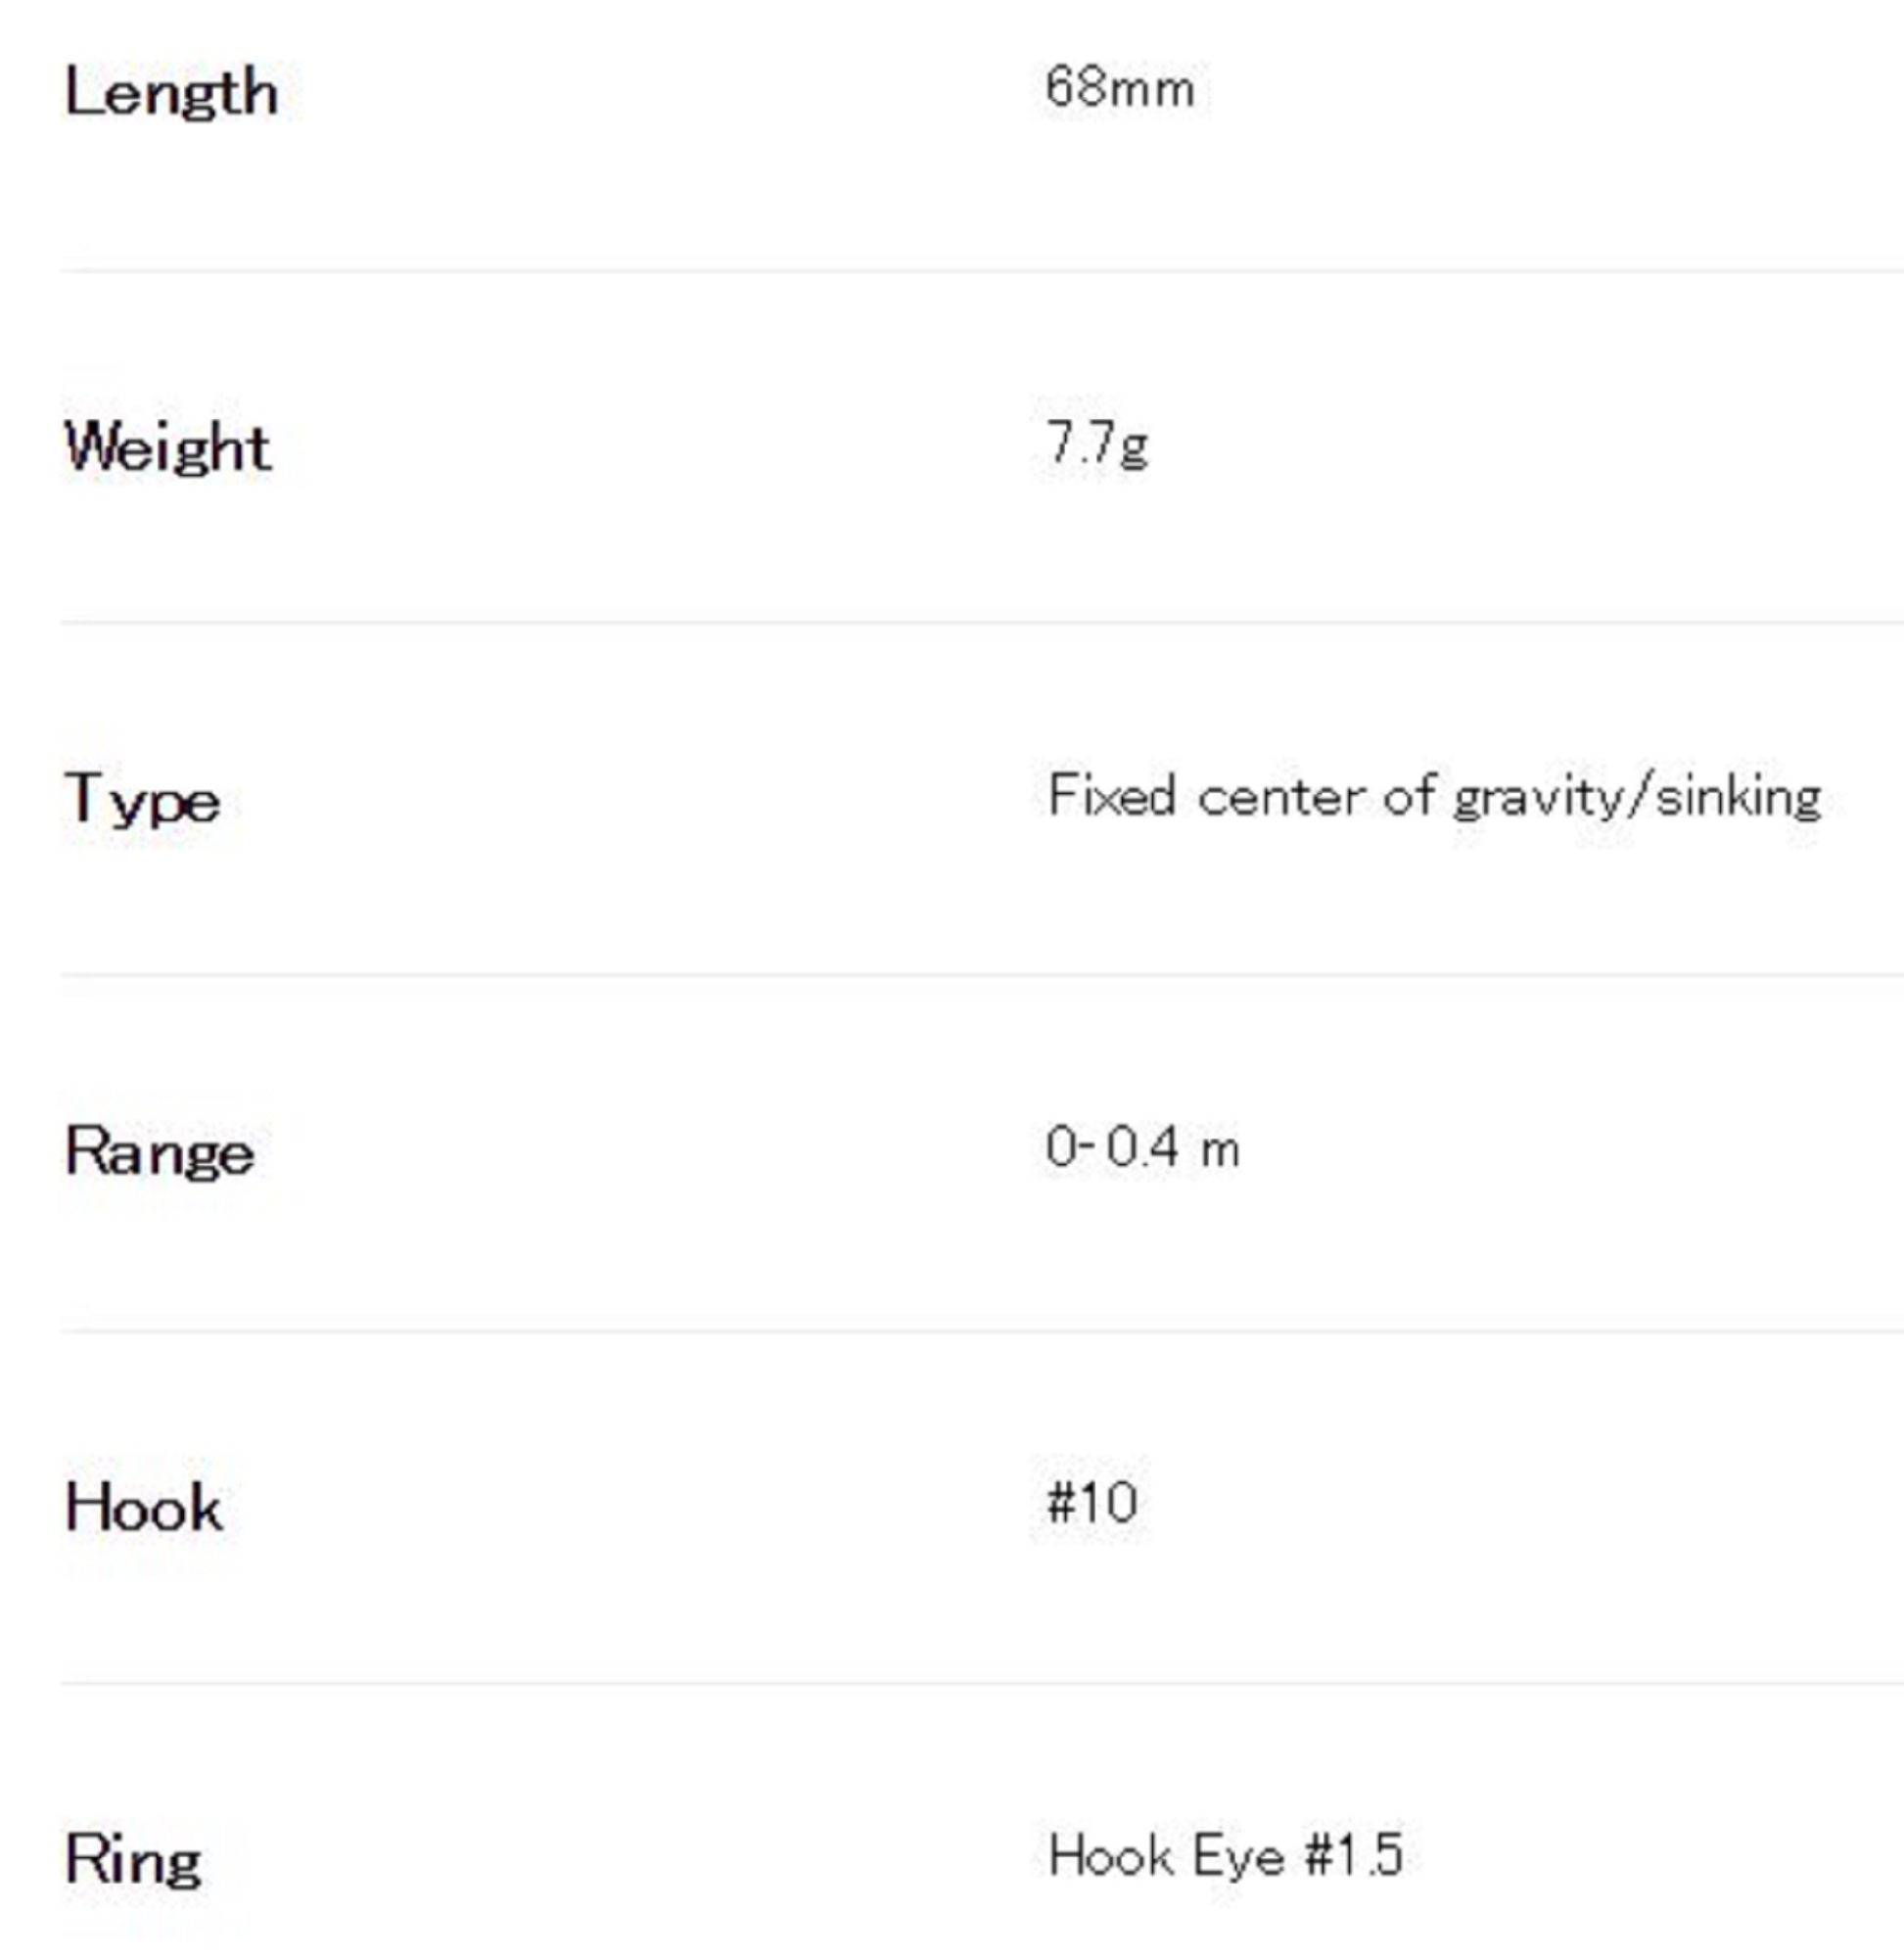This screenshot has height=1958, width=1904.
Task: Click the Length row label
Action: (171, 94)
